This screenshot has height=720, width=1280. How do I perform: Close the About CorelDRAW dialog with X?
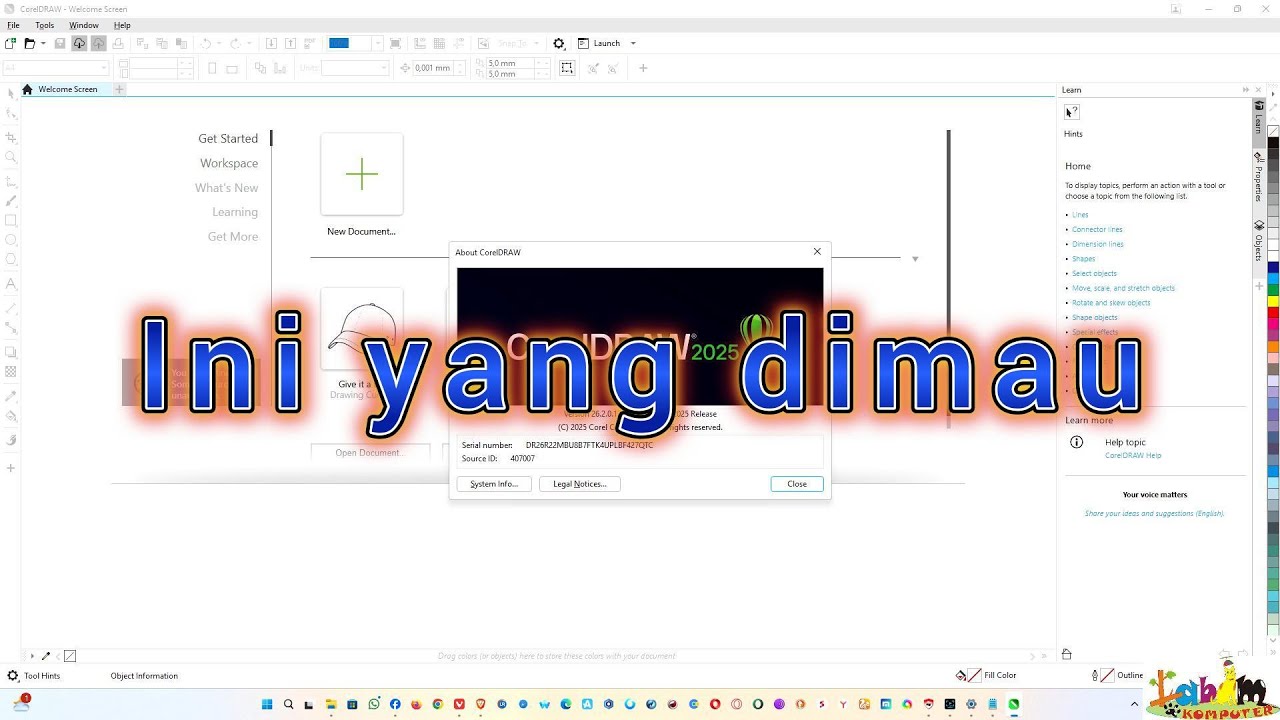pos(817,252)
